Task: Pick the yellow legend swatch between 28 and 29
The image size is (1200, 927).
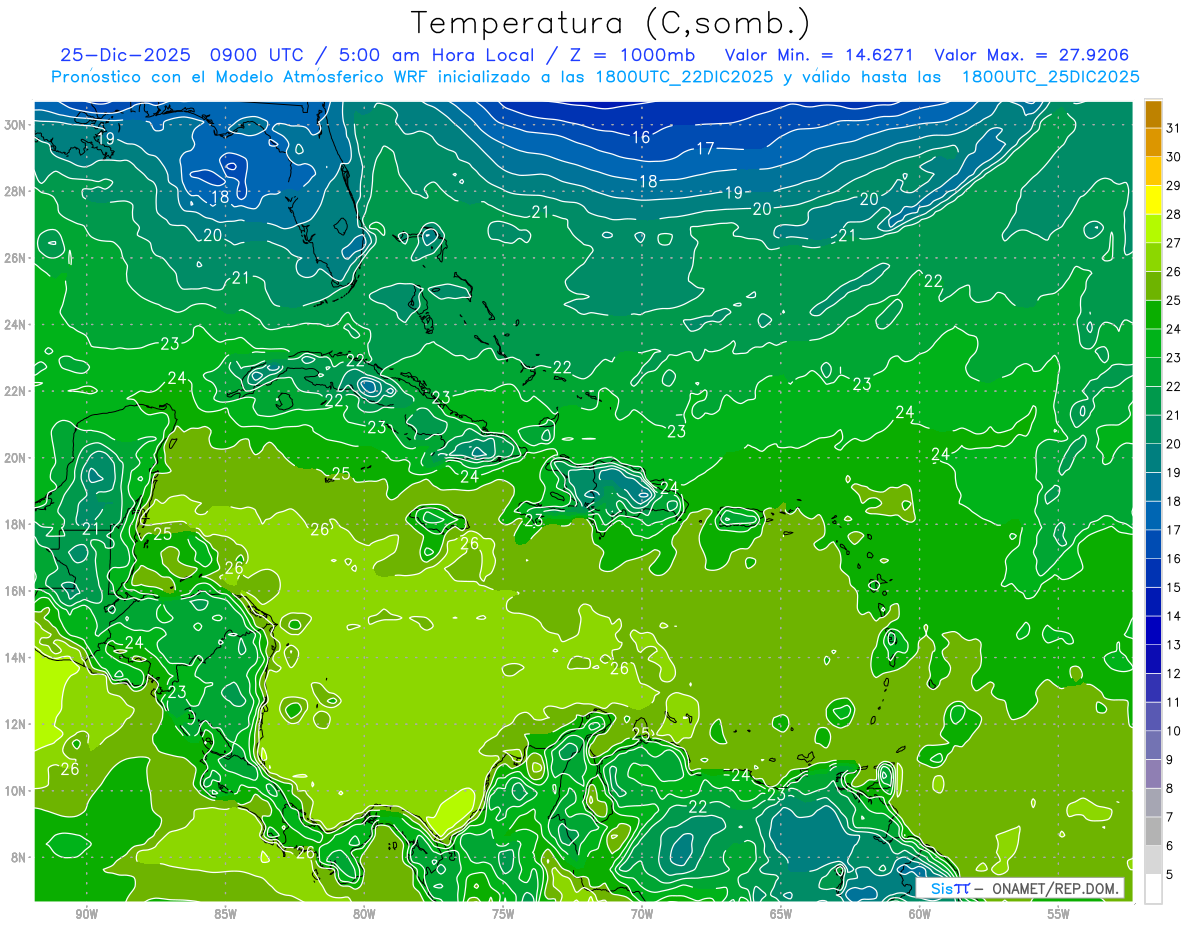Action: click(1153, 200)
